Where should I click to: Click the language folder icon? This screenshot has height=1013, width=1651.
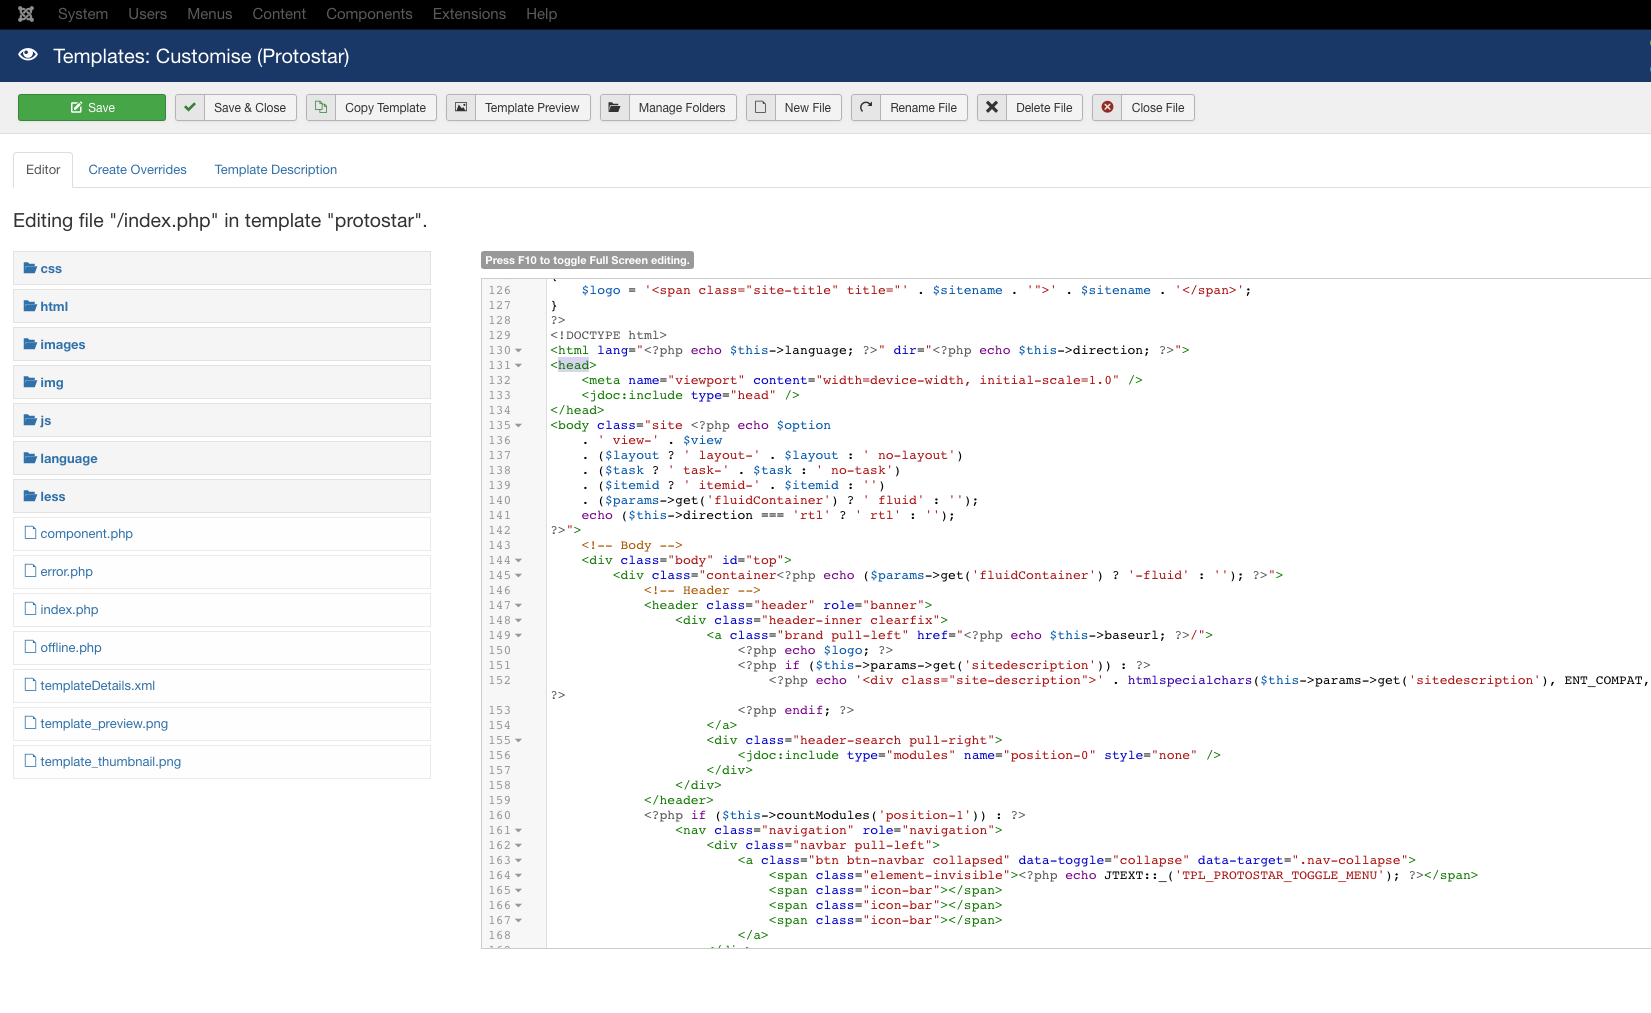click(30, 458)
